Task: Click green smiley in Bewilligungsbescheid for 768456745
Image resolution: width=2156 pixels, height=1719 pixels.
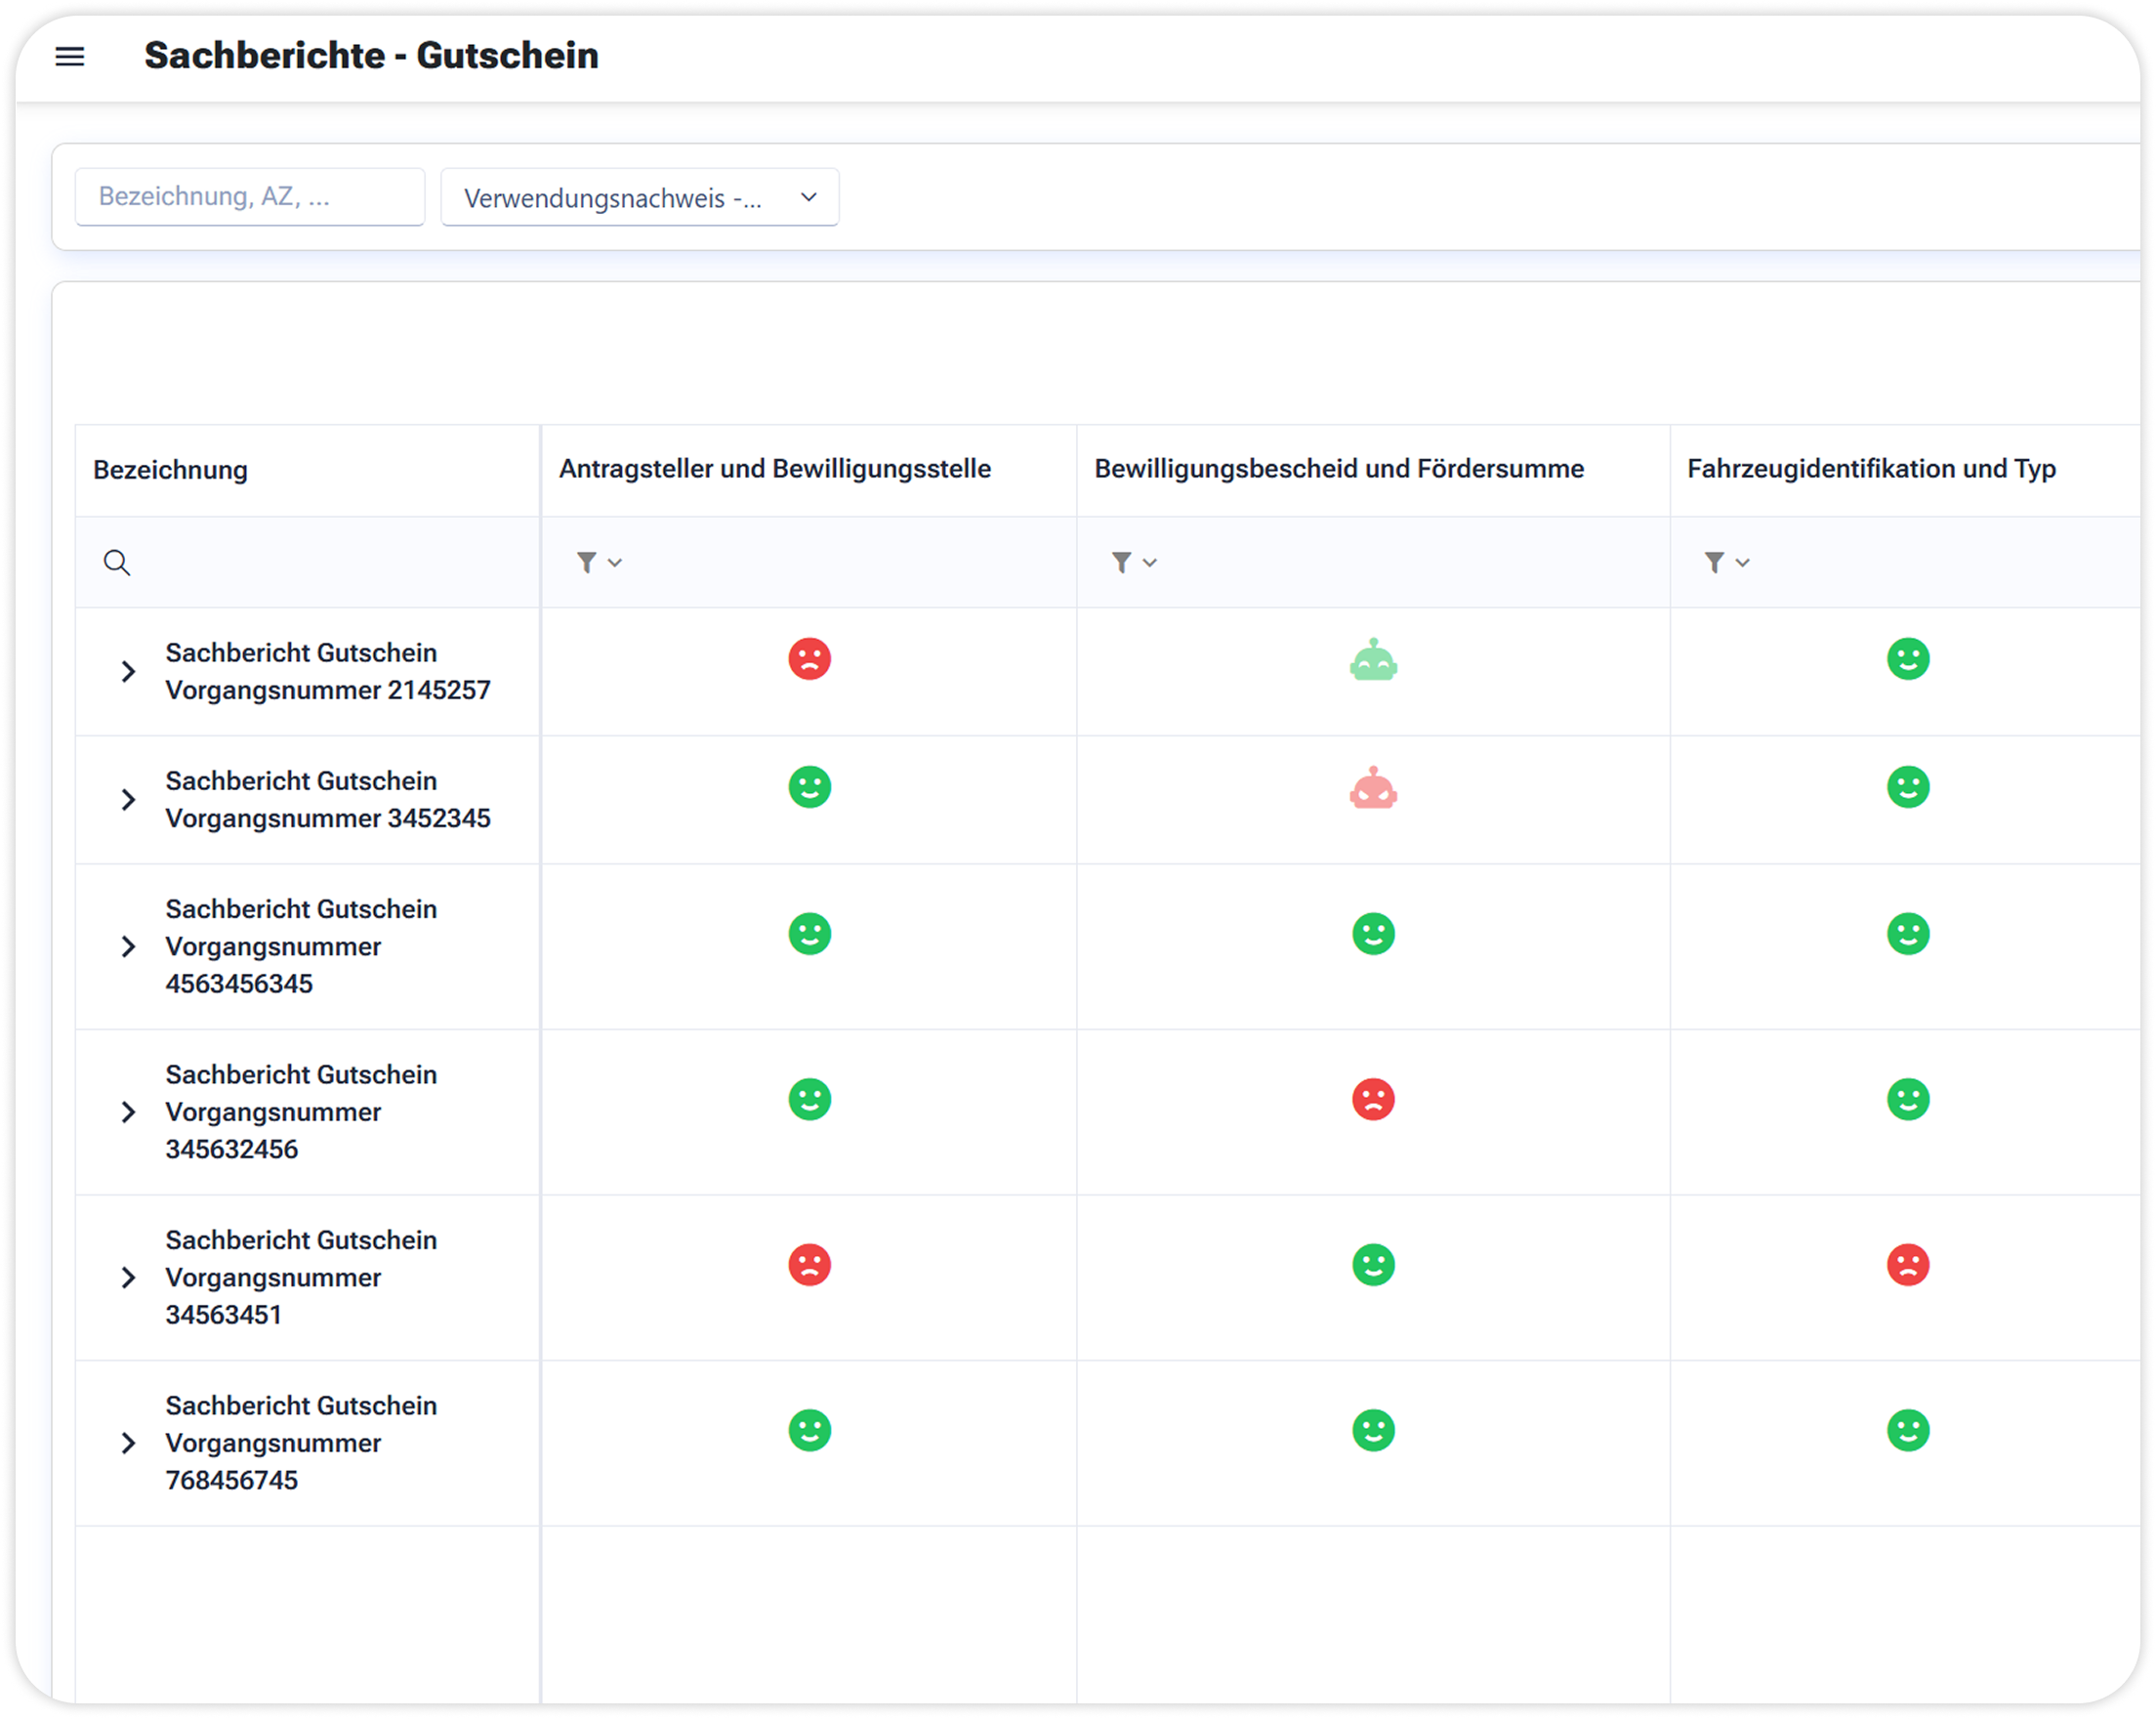Action: (1373, 1430)
